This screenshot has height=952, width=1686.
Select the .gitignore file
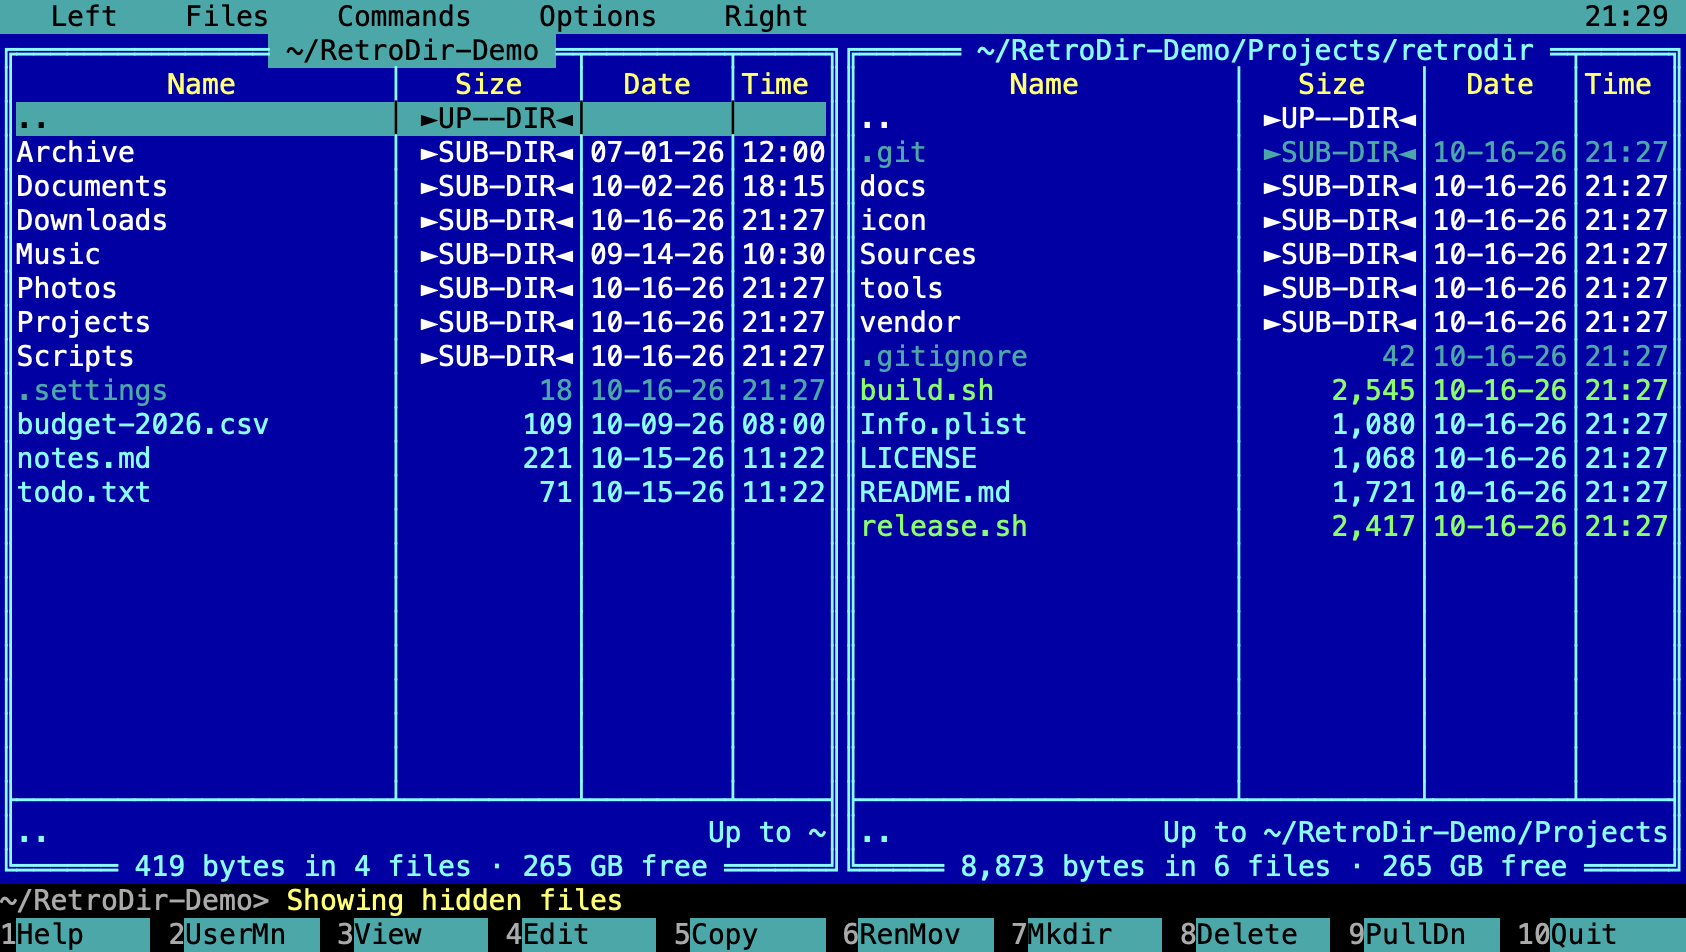click(x=1264, y=357)
